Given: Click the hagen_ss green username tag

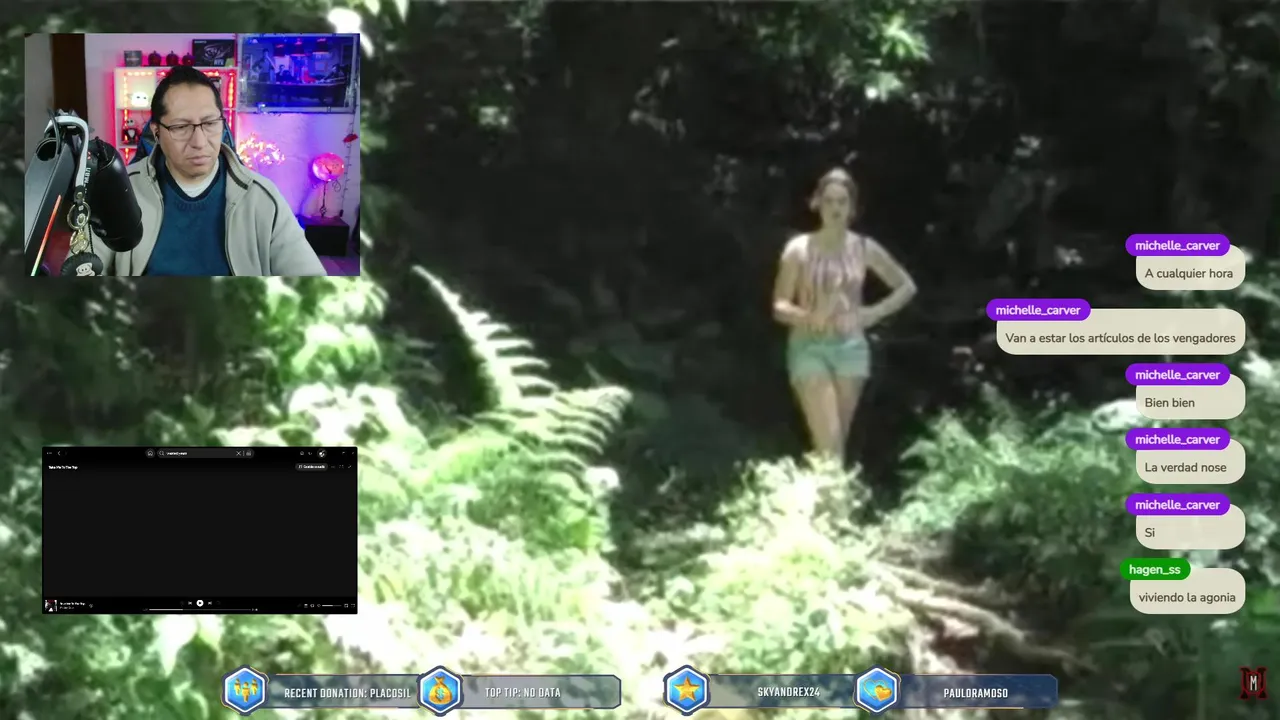Looking at the screenshot, I should pos(1155,569).
